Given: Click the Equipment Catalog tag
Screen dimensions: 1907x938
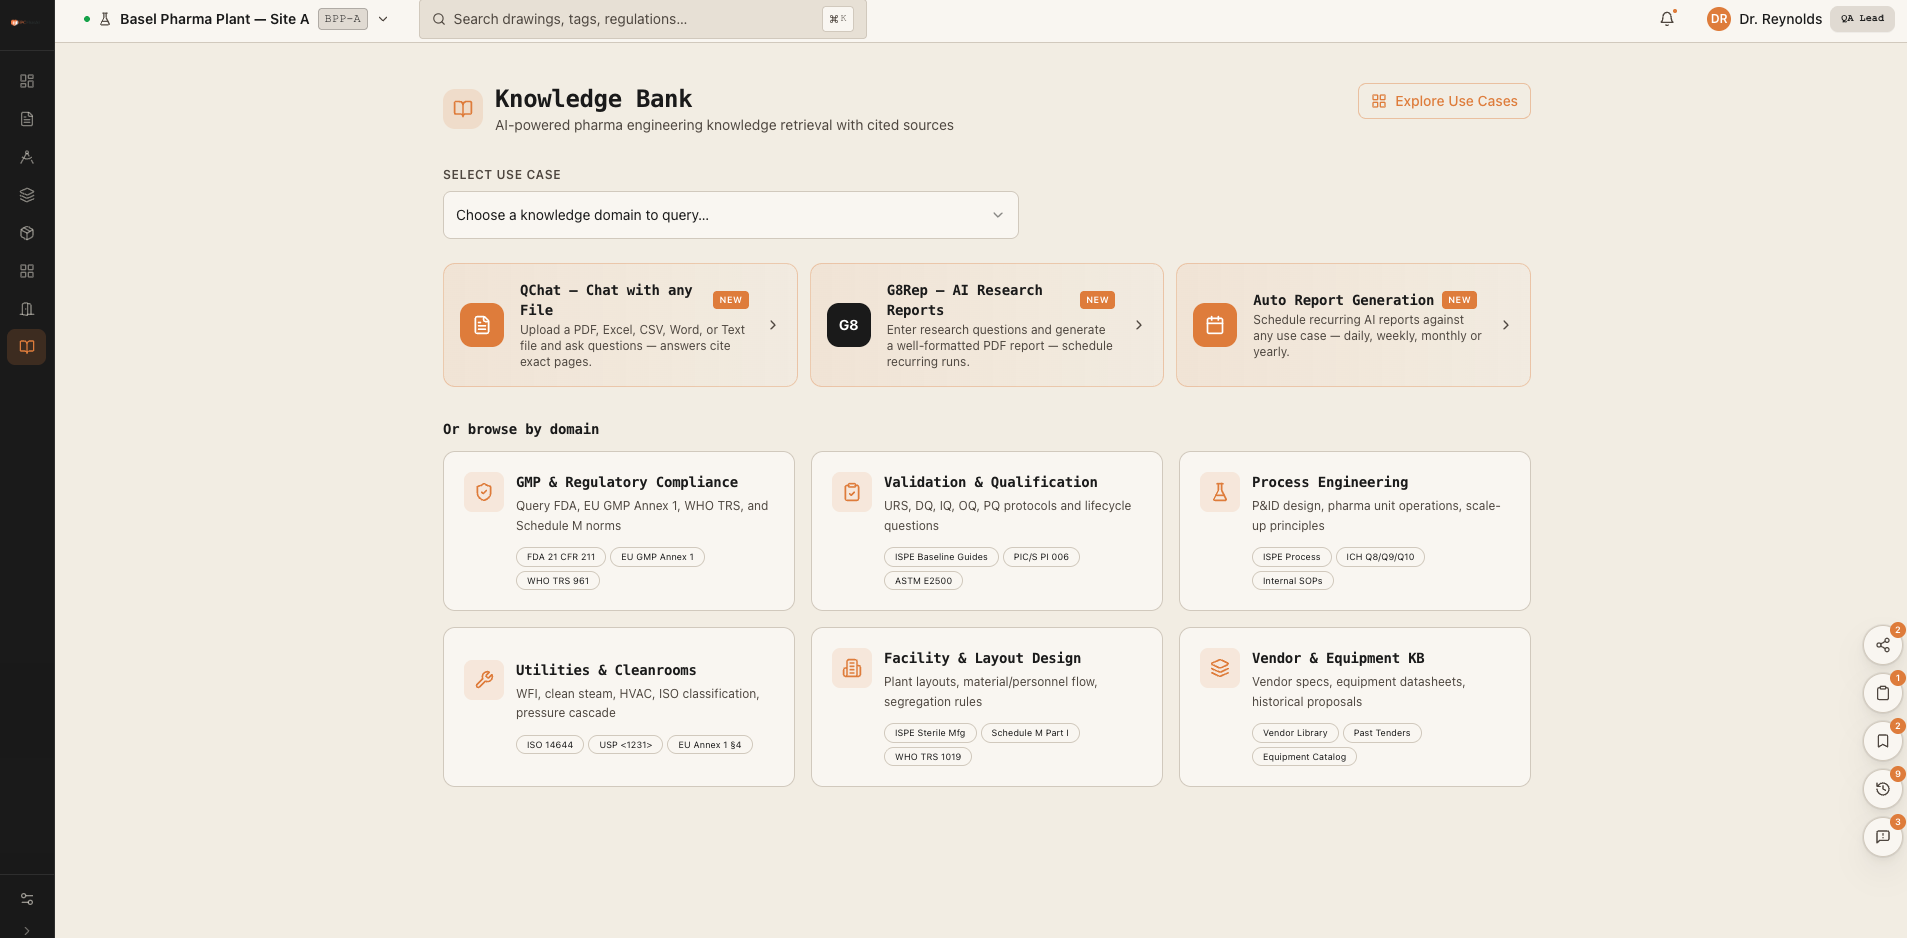Looking at the screenshot, I should (1304, 757).
